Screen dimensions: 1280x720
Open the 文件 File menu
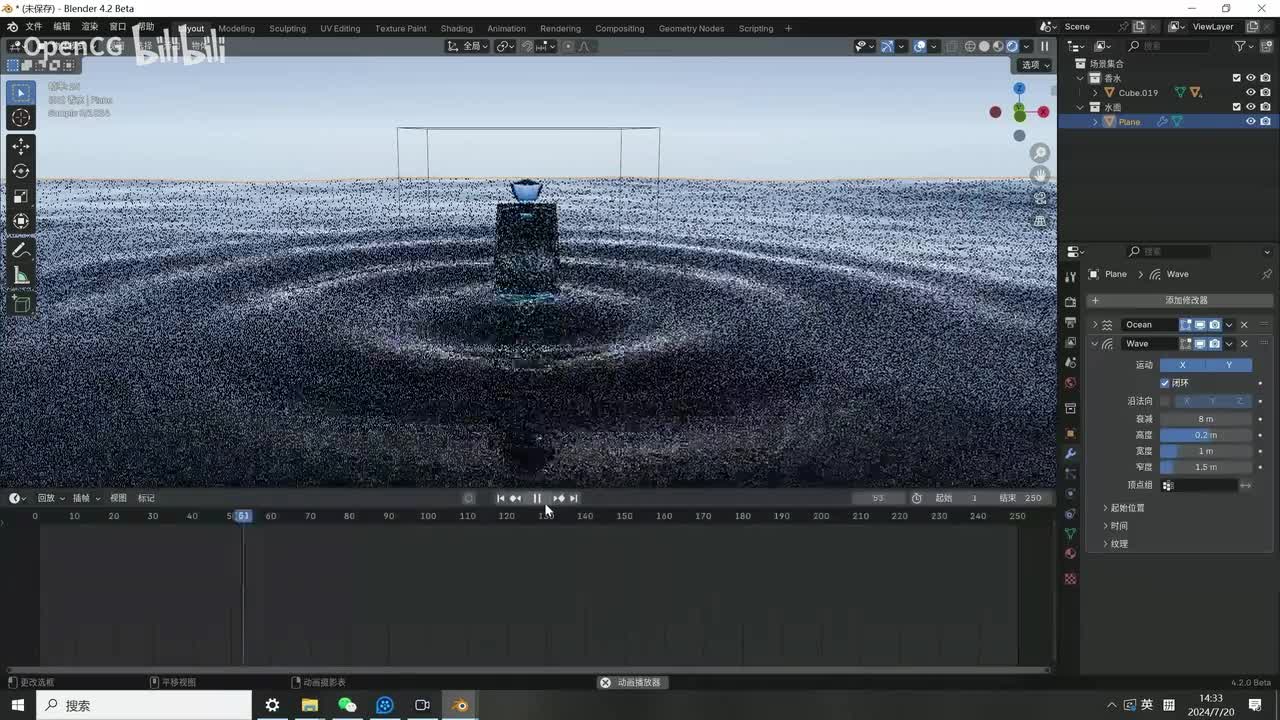pyautogui.click(x=33, y=27)
